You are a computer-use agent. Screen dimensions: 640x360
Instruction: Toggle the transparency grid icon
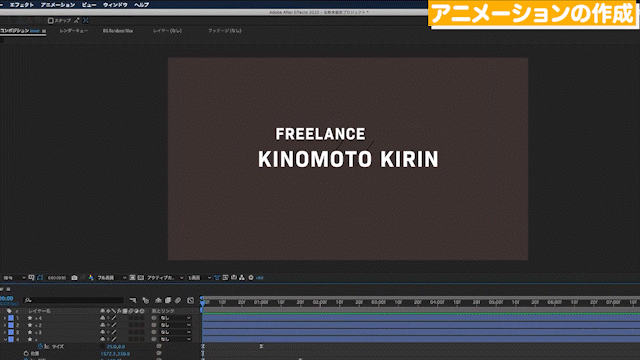click(141, 278)
